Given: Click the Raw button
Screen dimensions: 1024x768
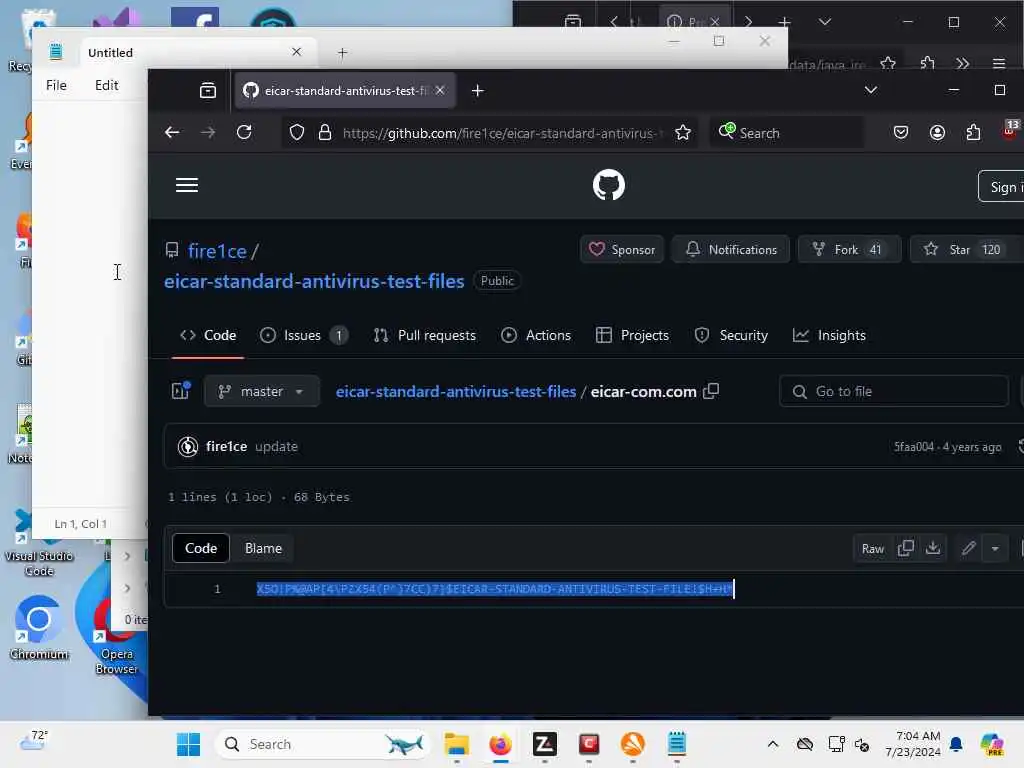Looking at the screenshot, I should (872, 549).
